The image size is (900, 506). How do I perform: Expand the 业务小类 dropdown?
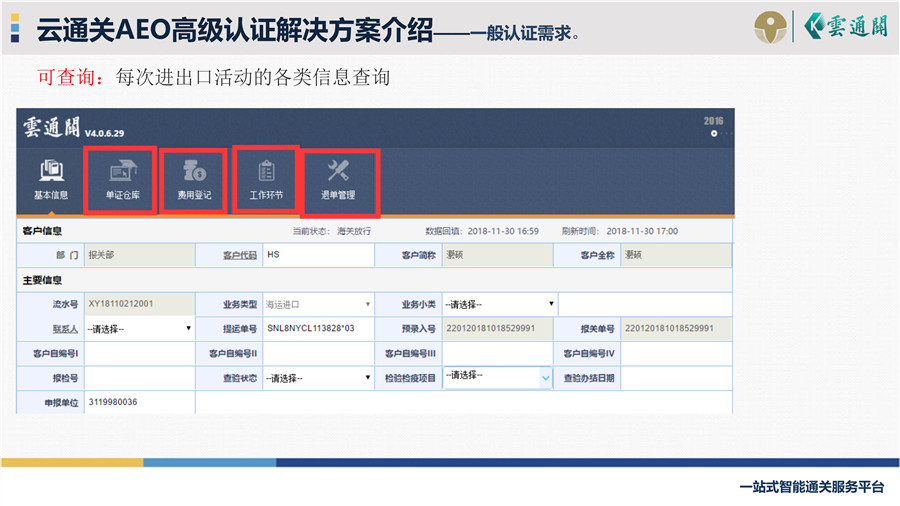[499, 305]
